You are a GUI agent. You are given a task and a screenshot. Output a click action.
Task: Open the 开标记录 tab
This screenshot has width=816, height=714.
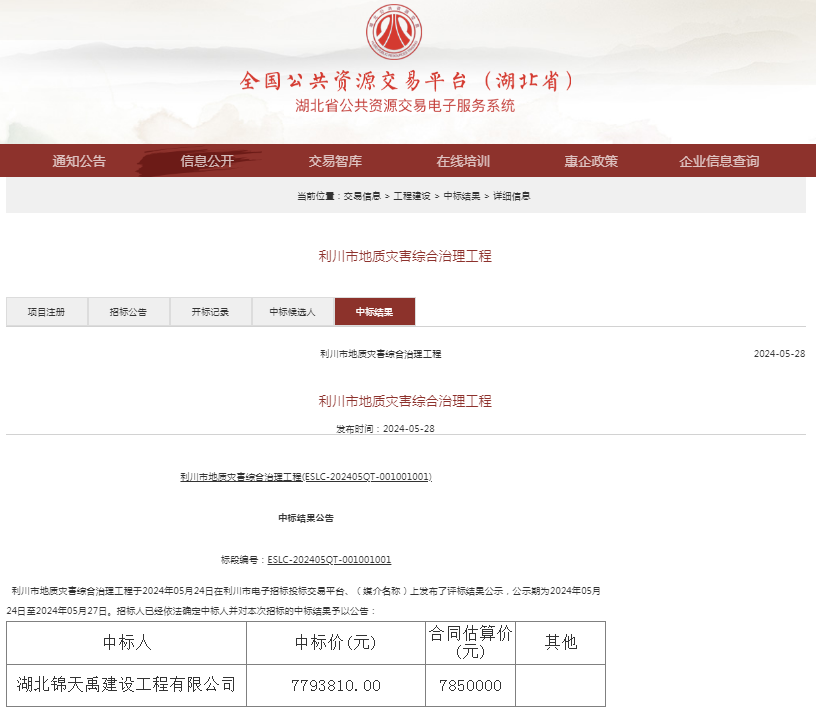point(210,312)
